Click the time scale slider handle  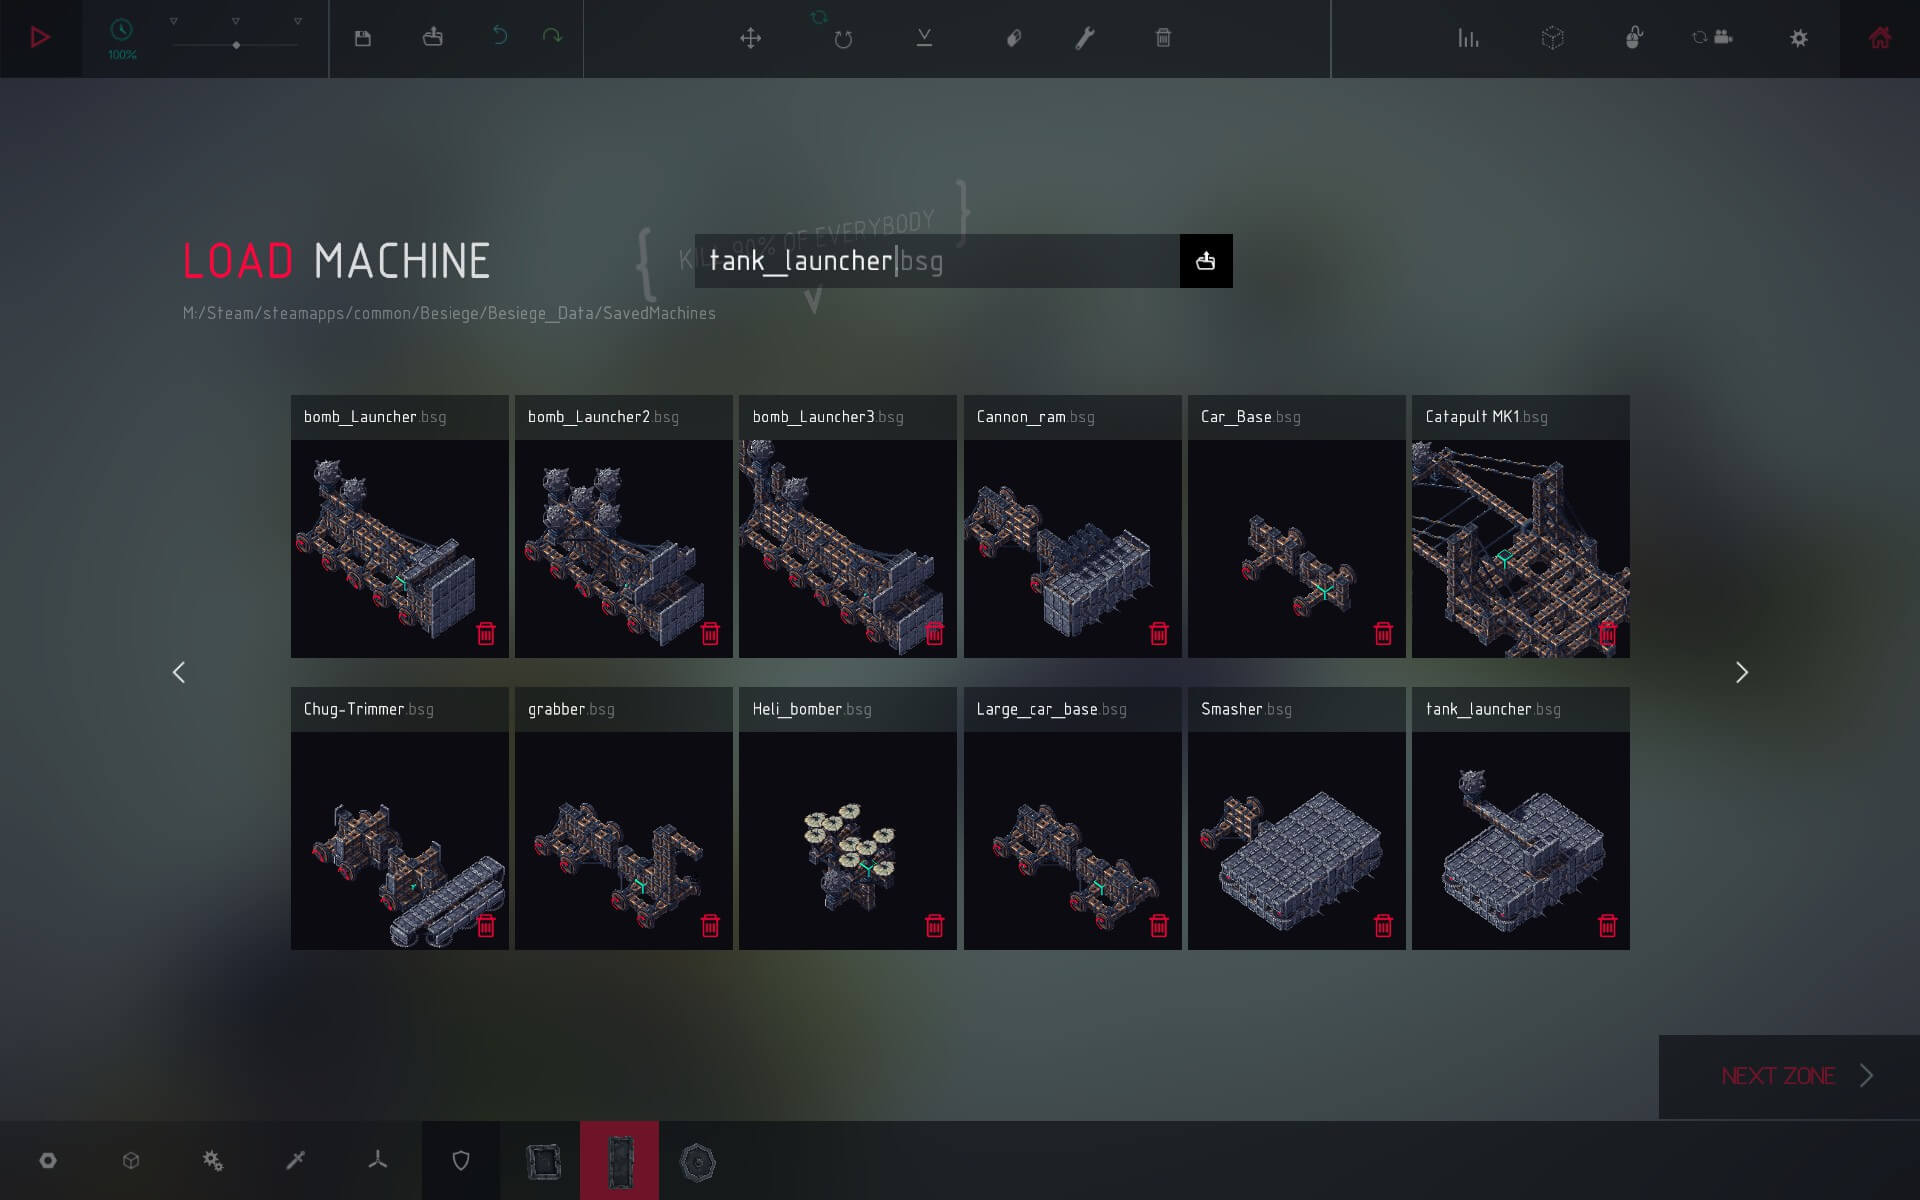[x=237, y=44]
